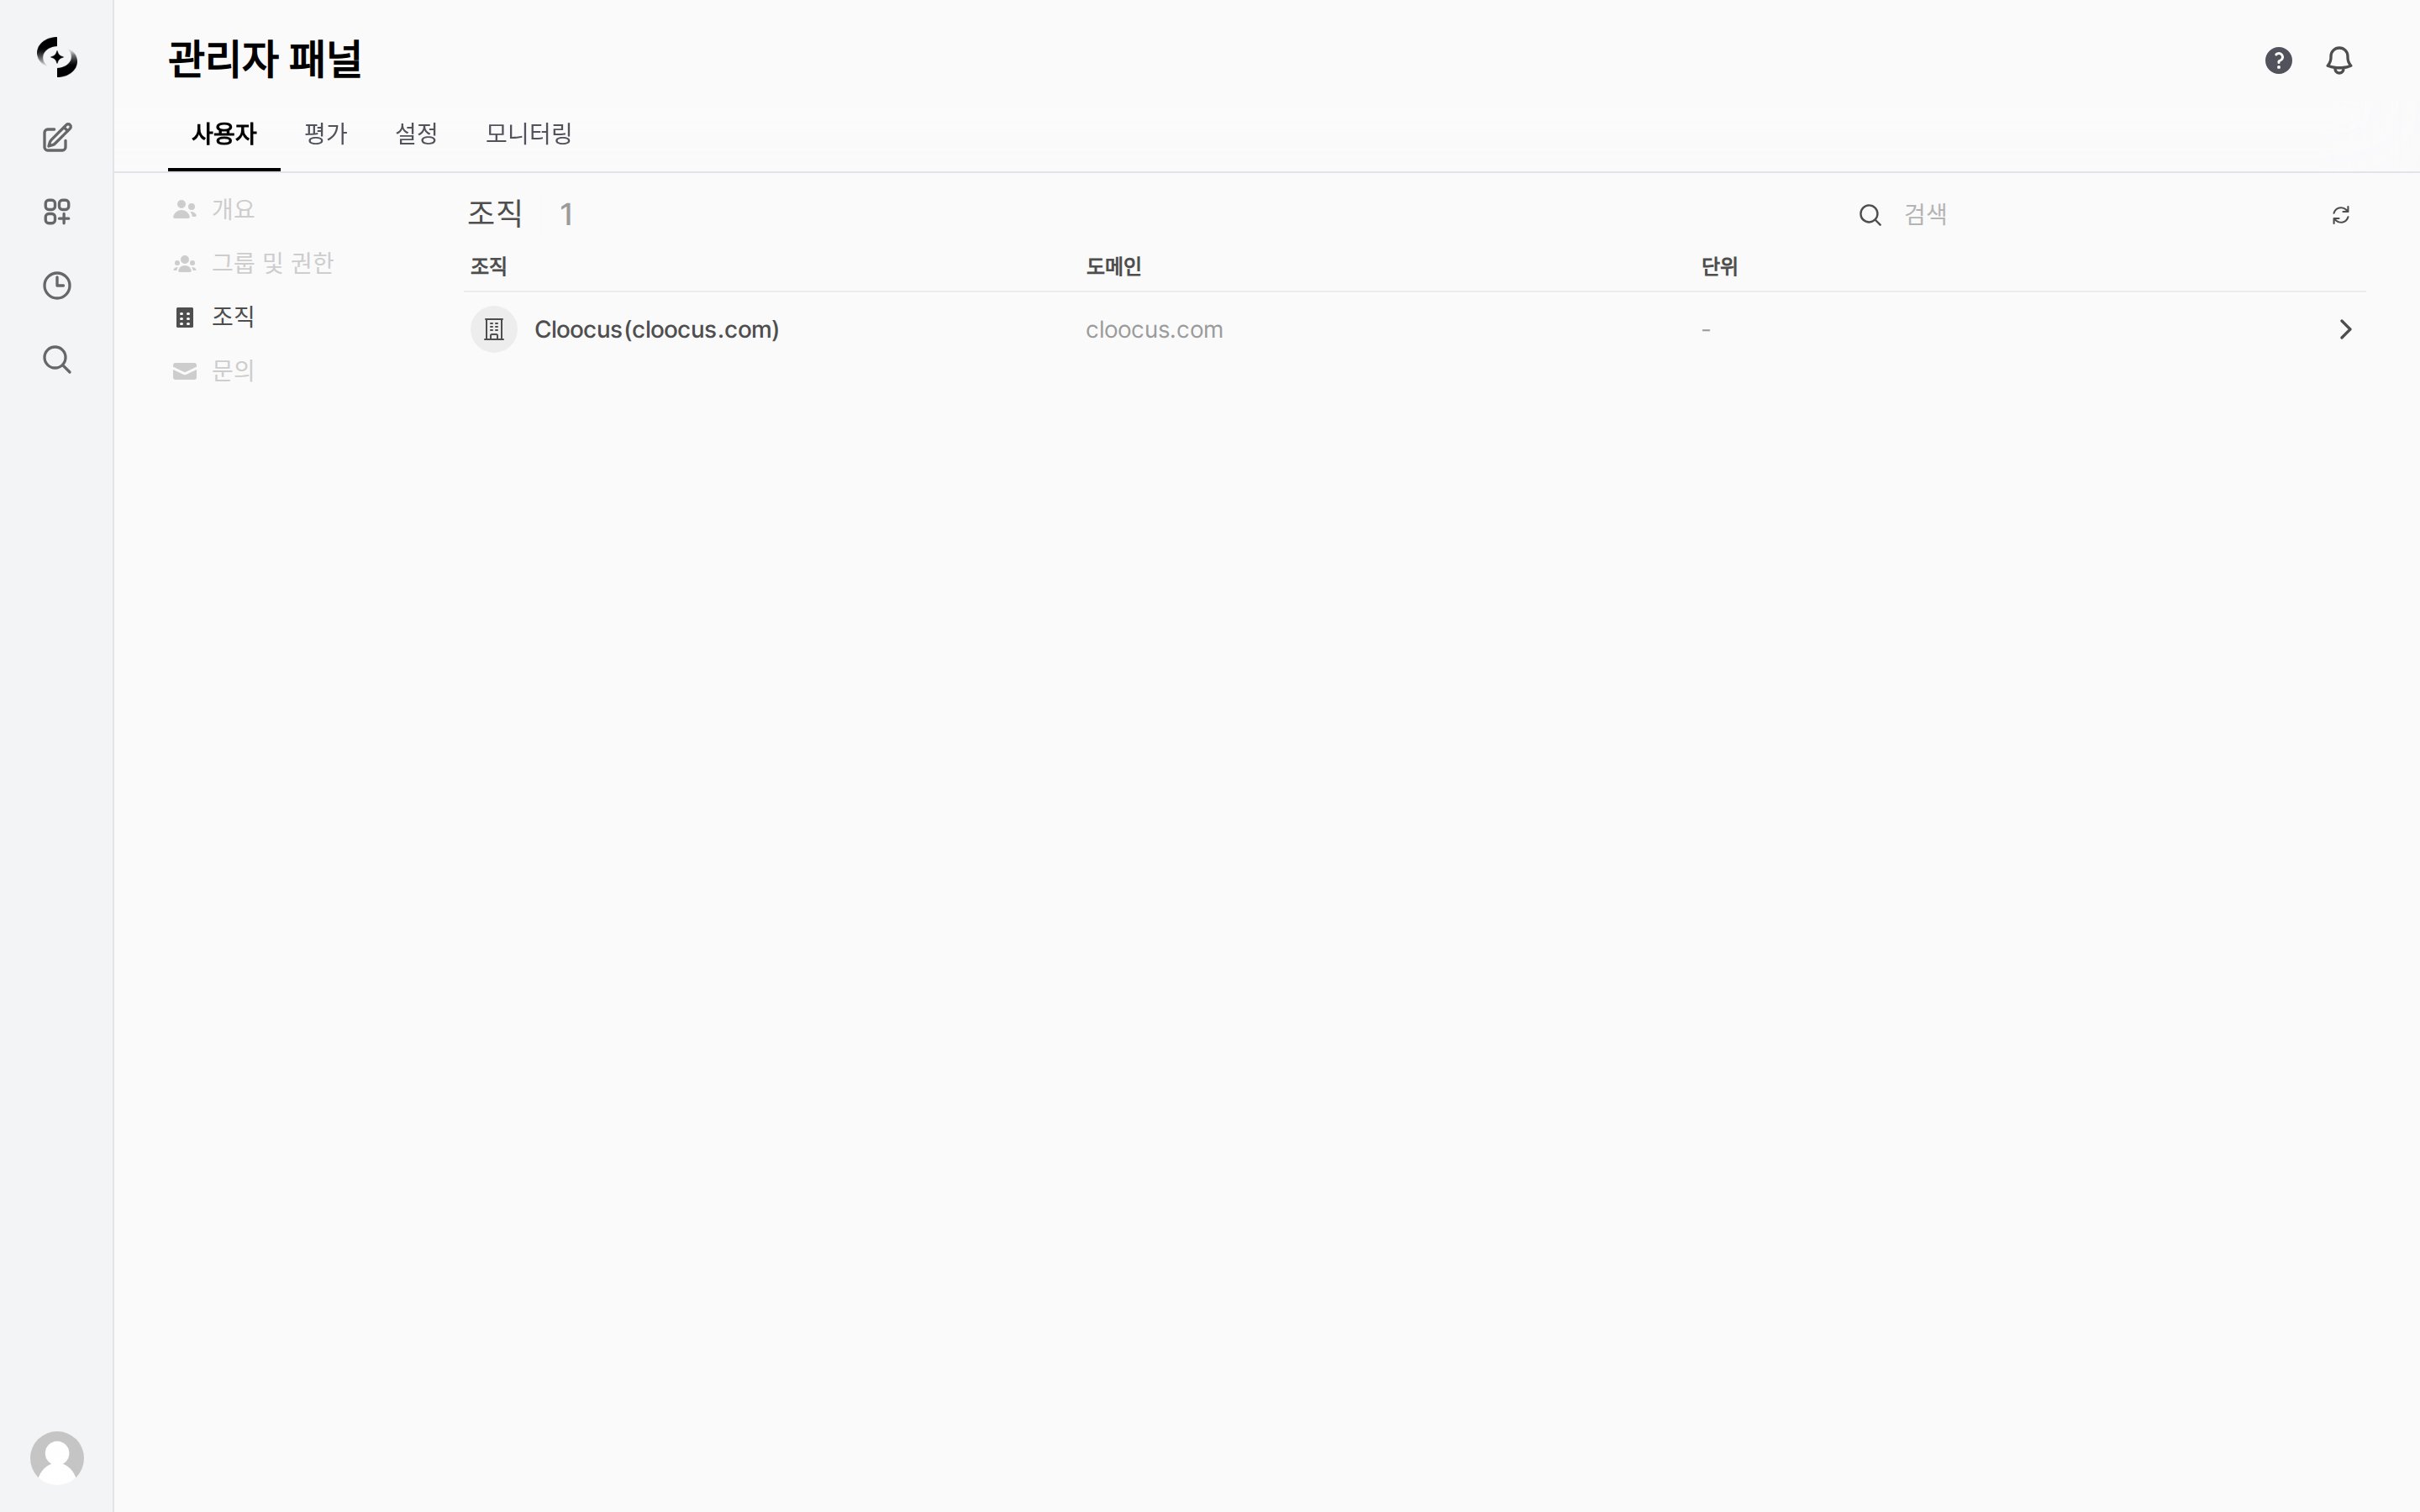The width and height of the screenshot is (2420, 1512).
Task: Open the apps grid icon in the sidebar
Action: click(x=57, y=212)
